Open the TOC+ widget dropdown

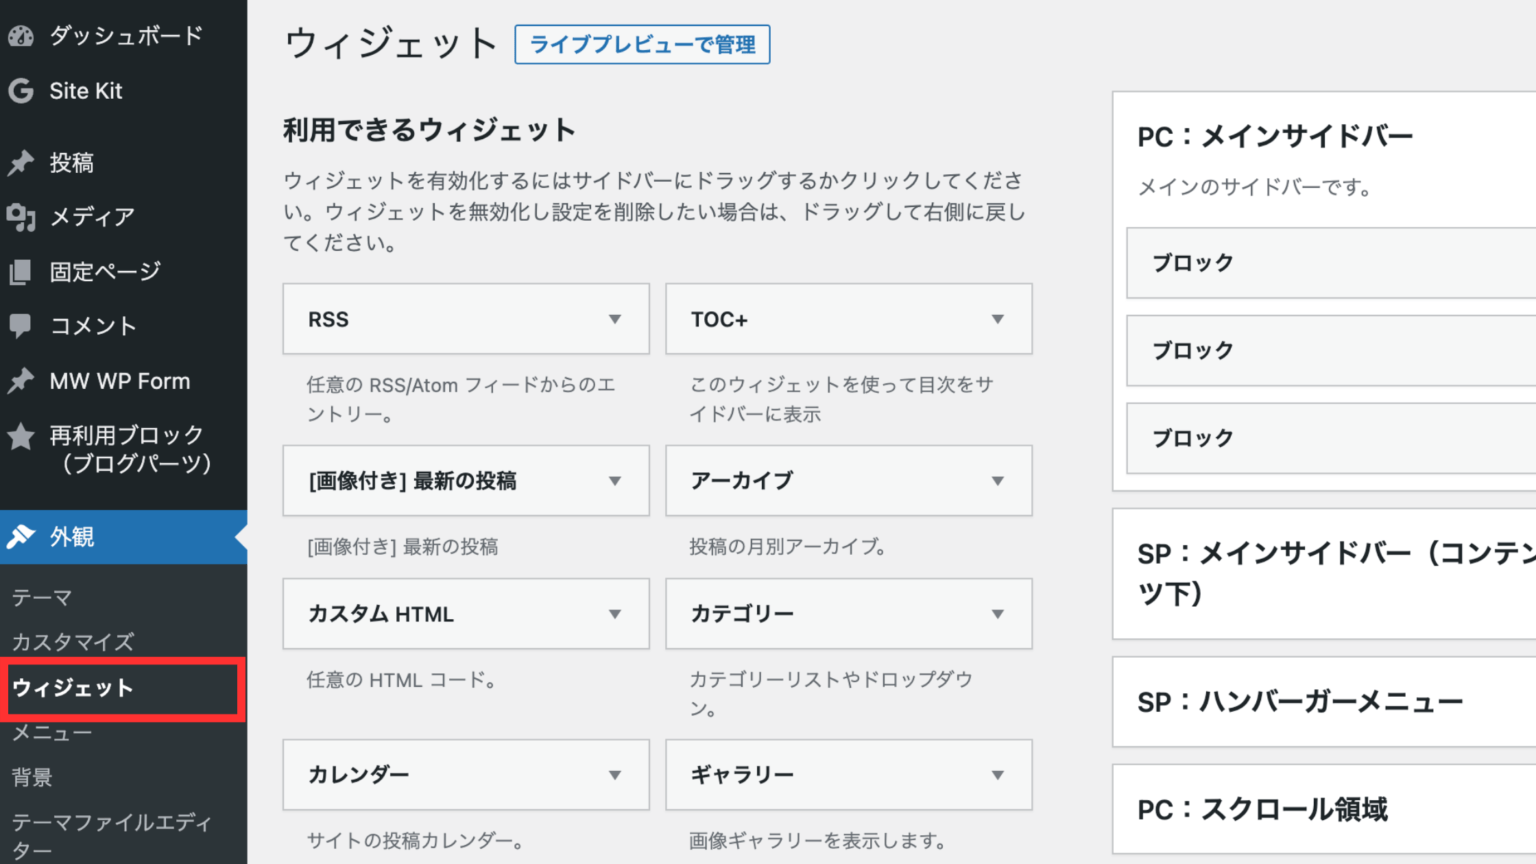coord(997,319)
